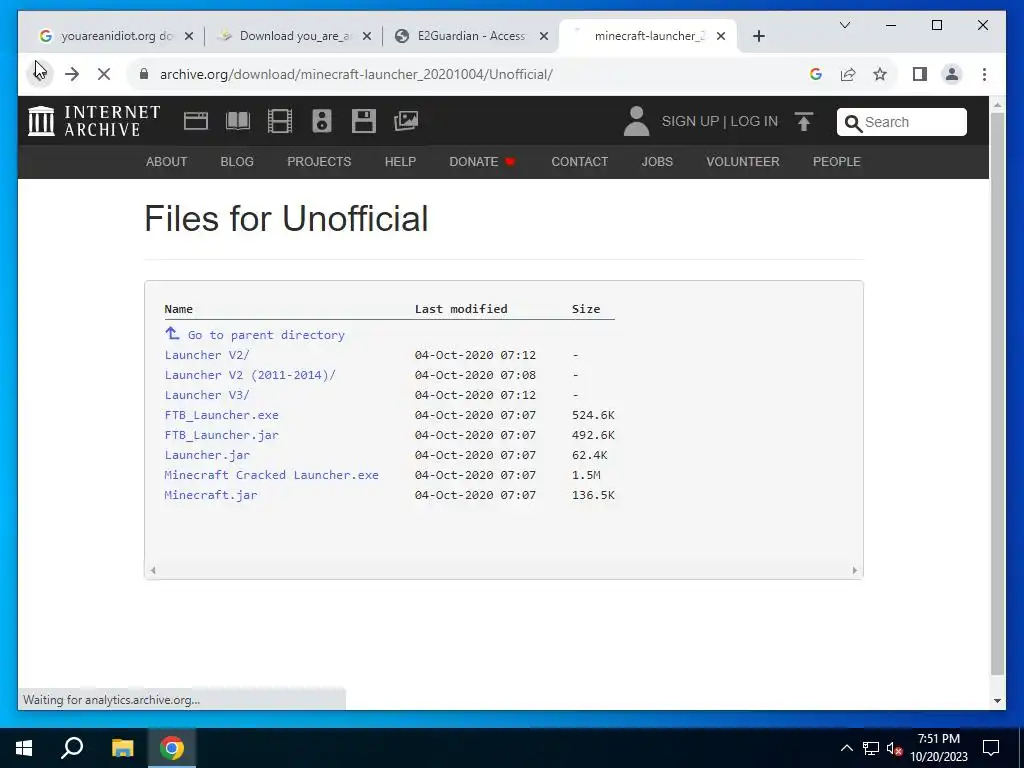Open the HELP menu item

tap(400, 162)
